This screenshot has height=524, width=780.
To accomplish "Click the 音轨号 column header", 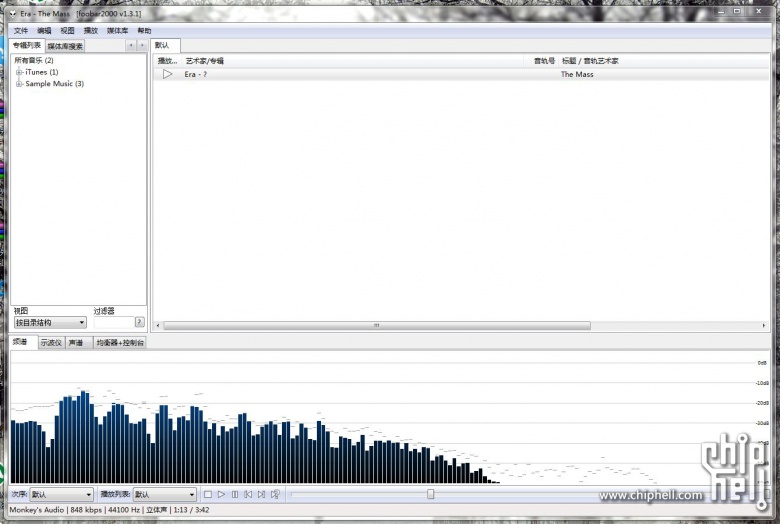I will [x=541, y=61].
